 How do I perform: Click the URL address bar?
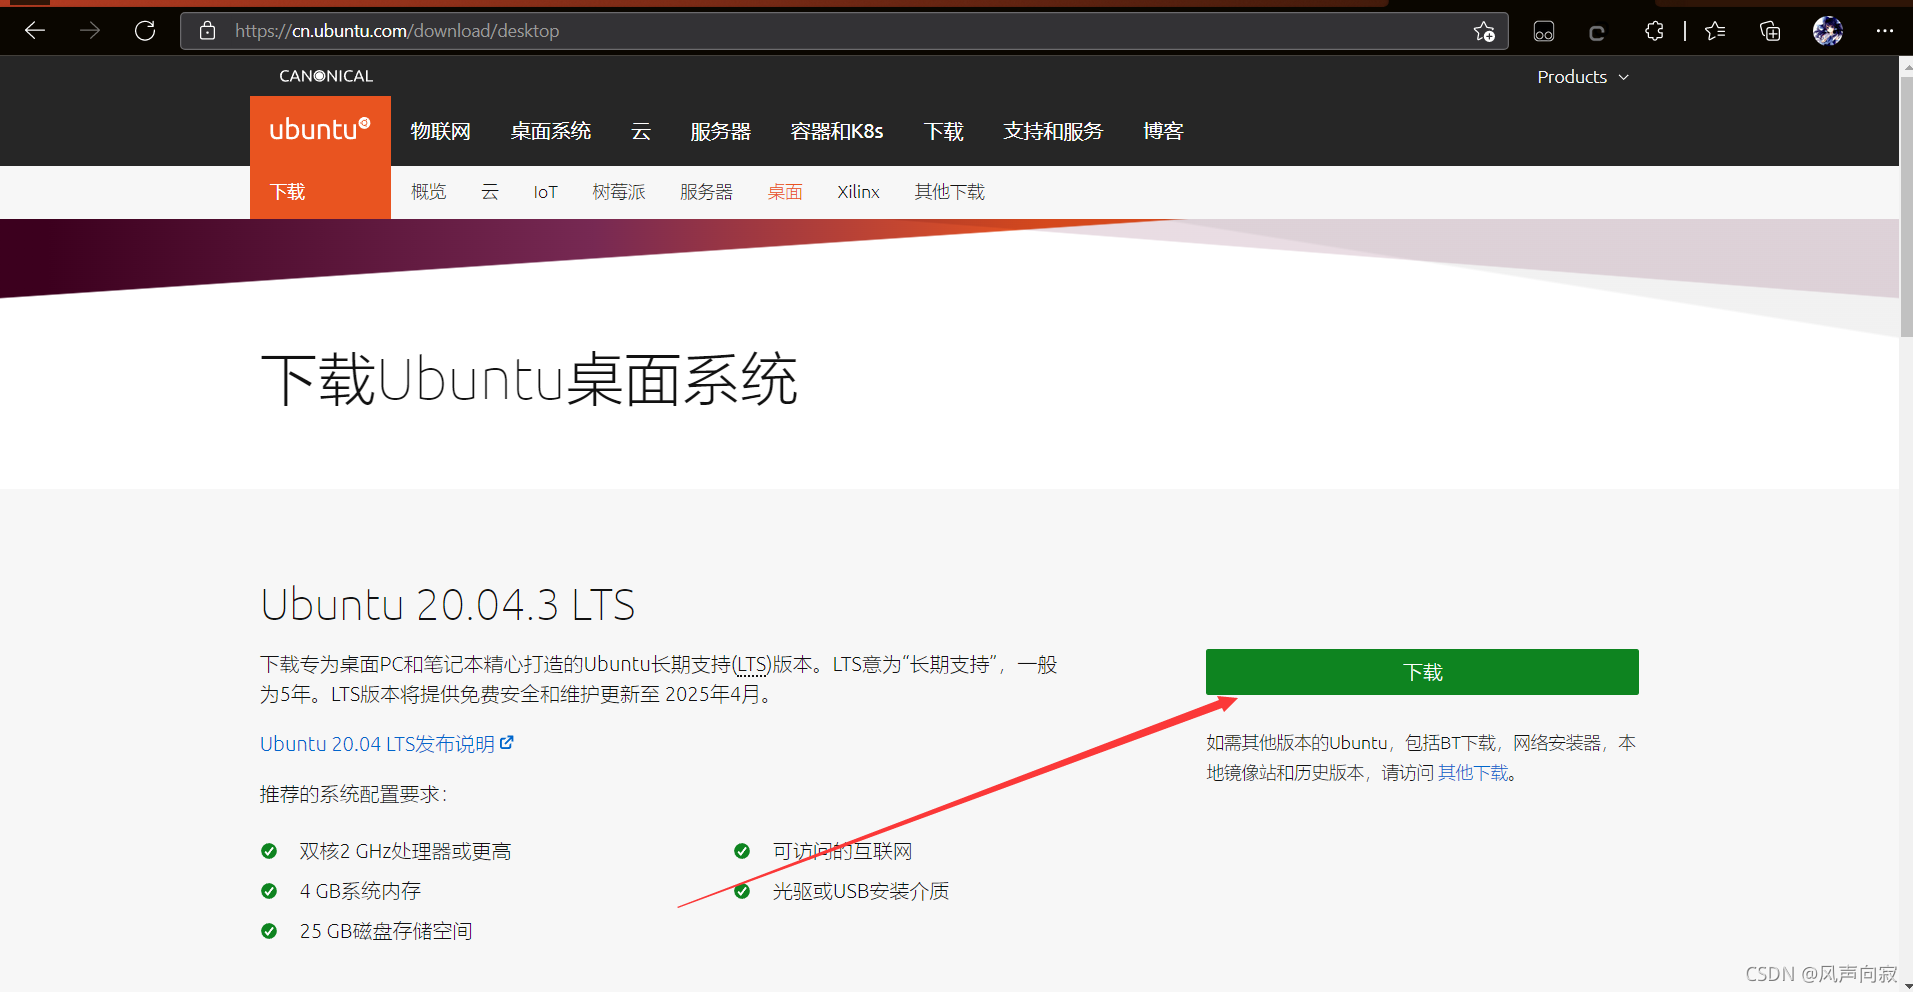845,31
